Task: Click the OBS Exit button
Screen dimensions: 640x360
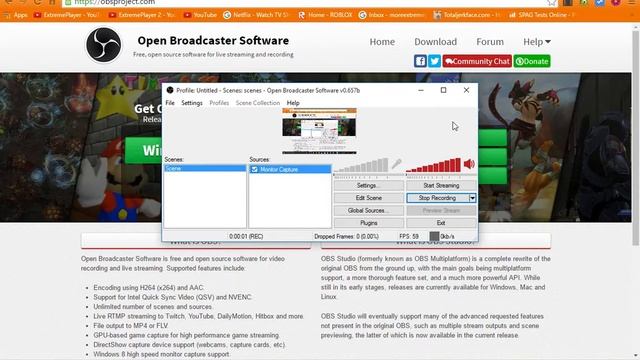Action: (x=441, y=223)
